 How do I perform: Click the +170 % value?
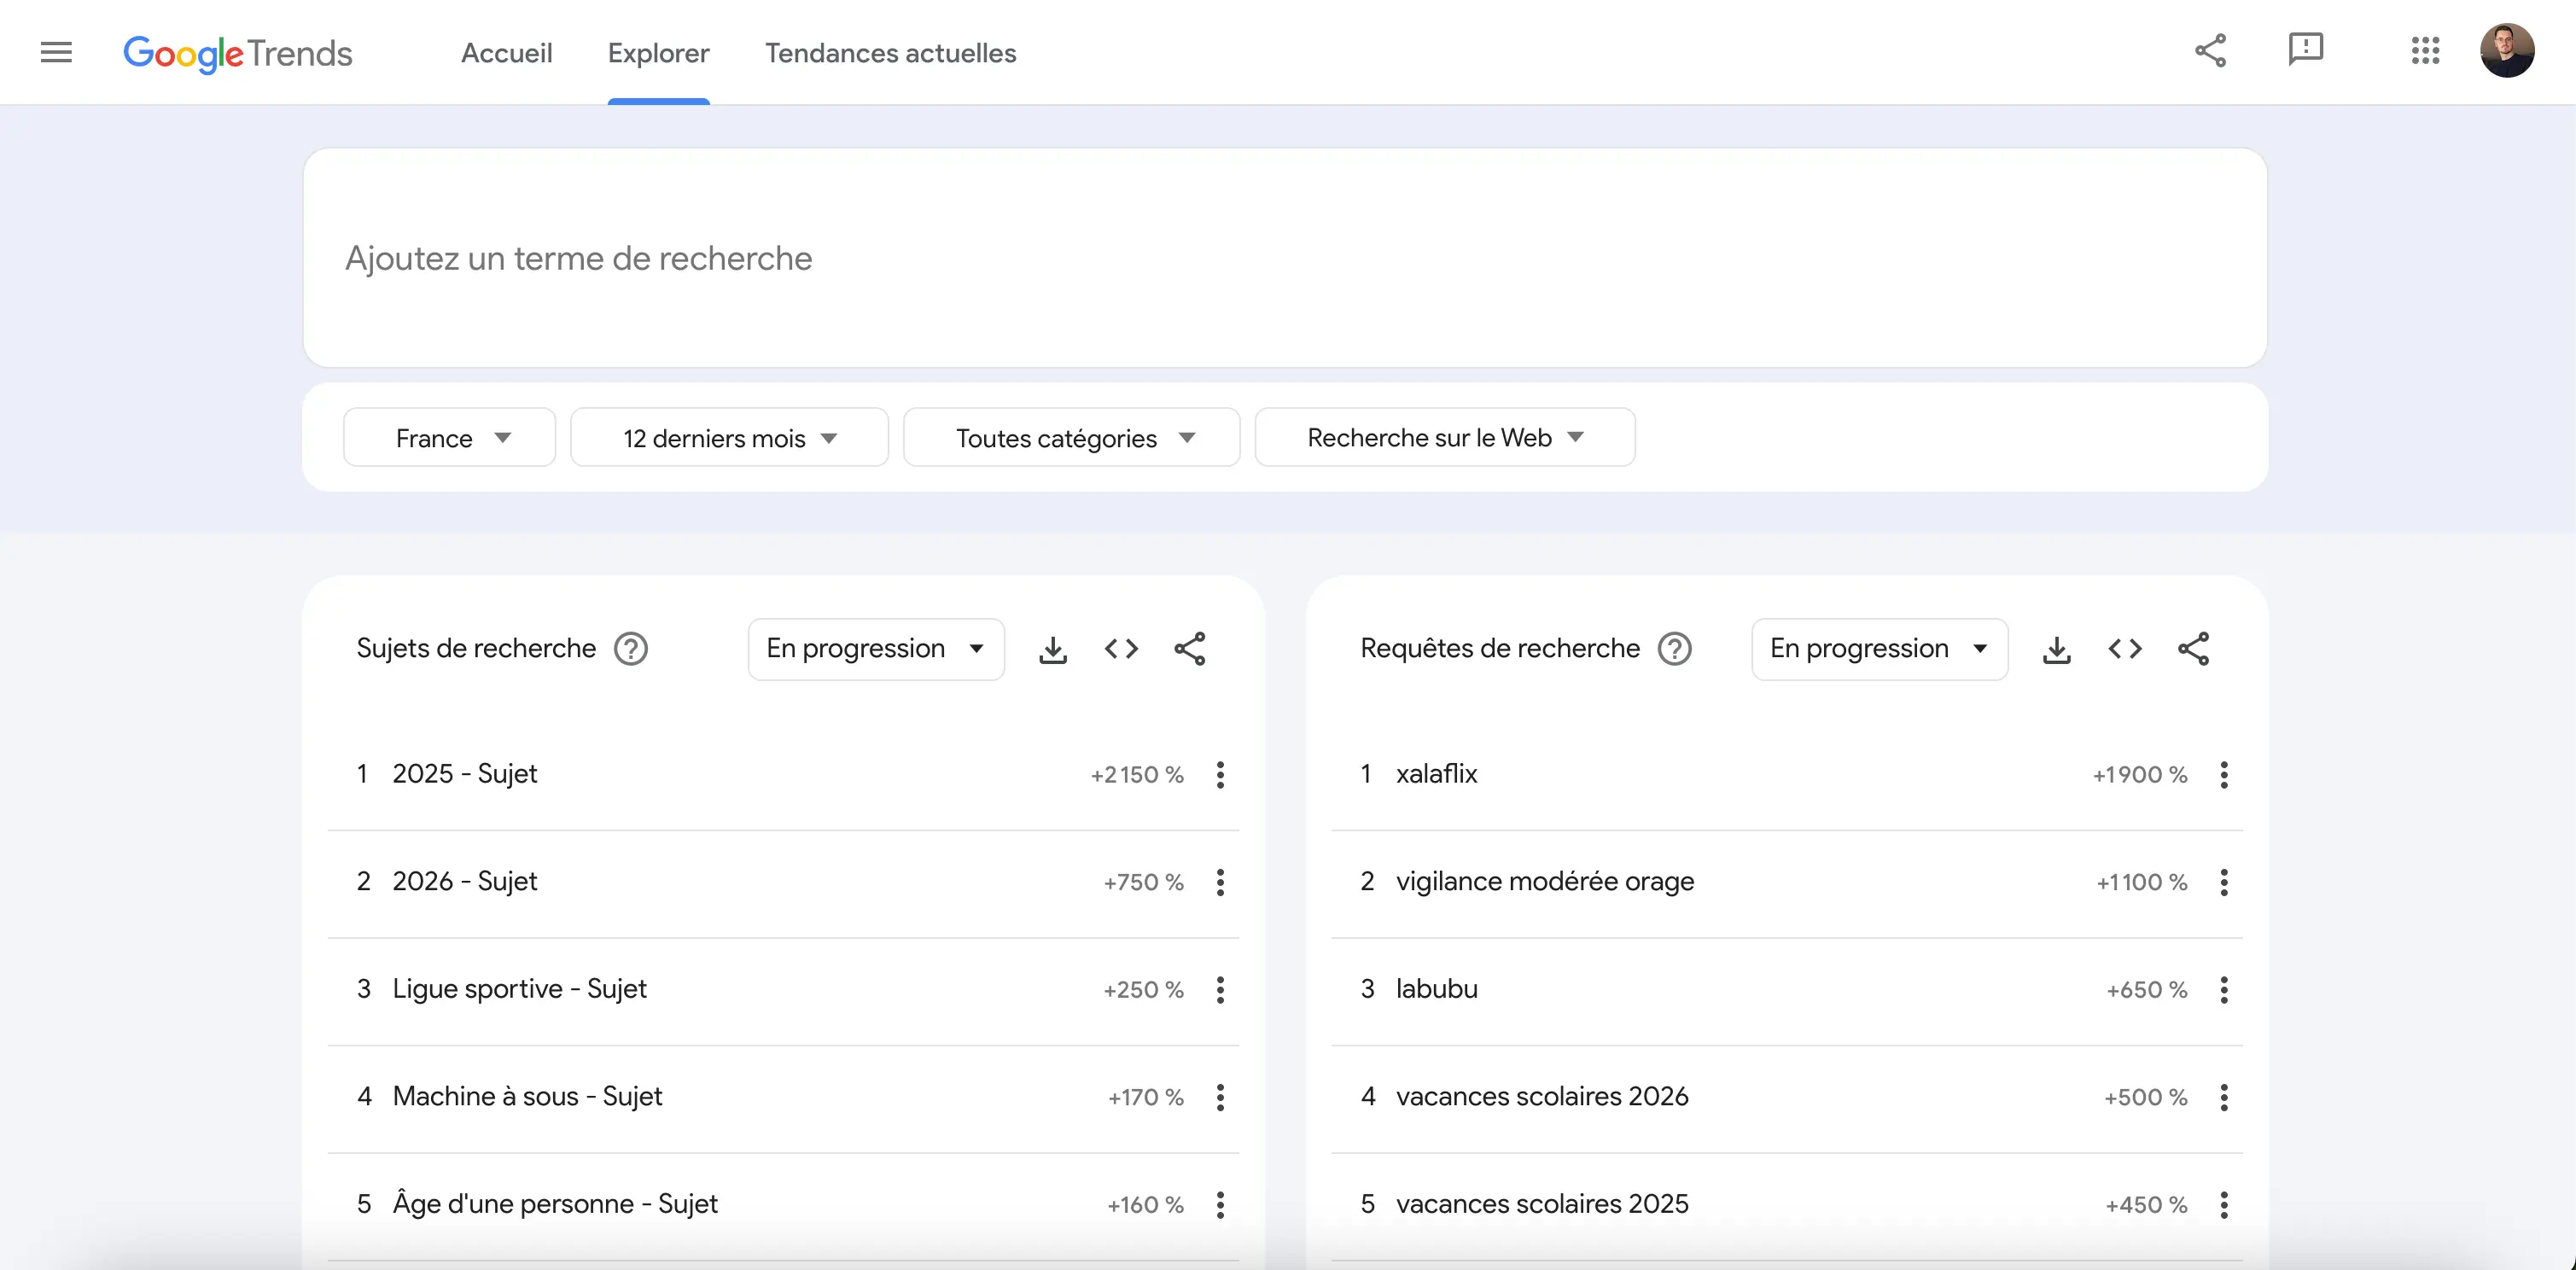(x=1145, y=1098)
